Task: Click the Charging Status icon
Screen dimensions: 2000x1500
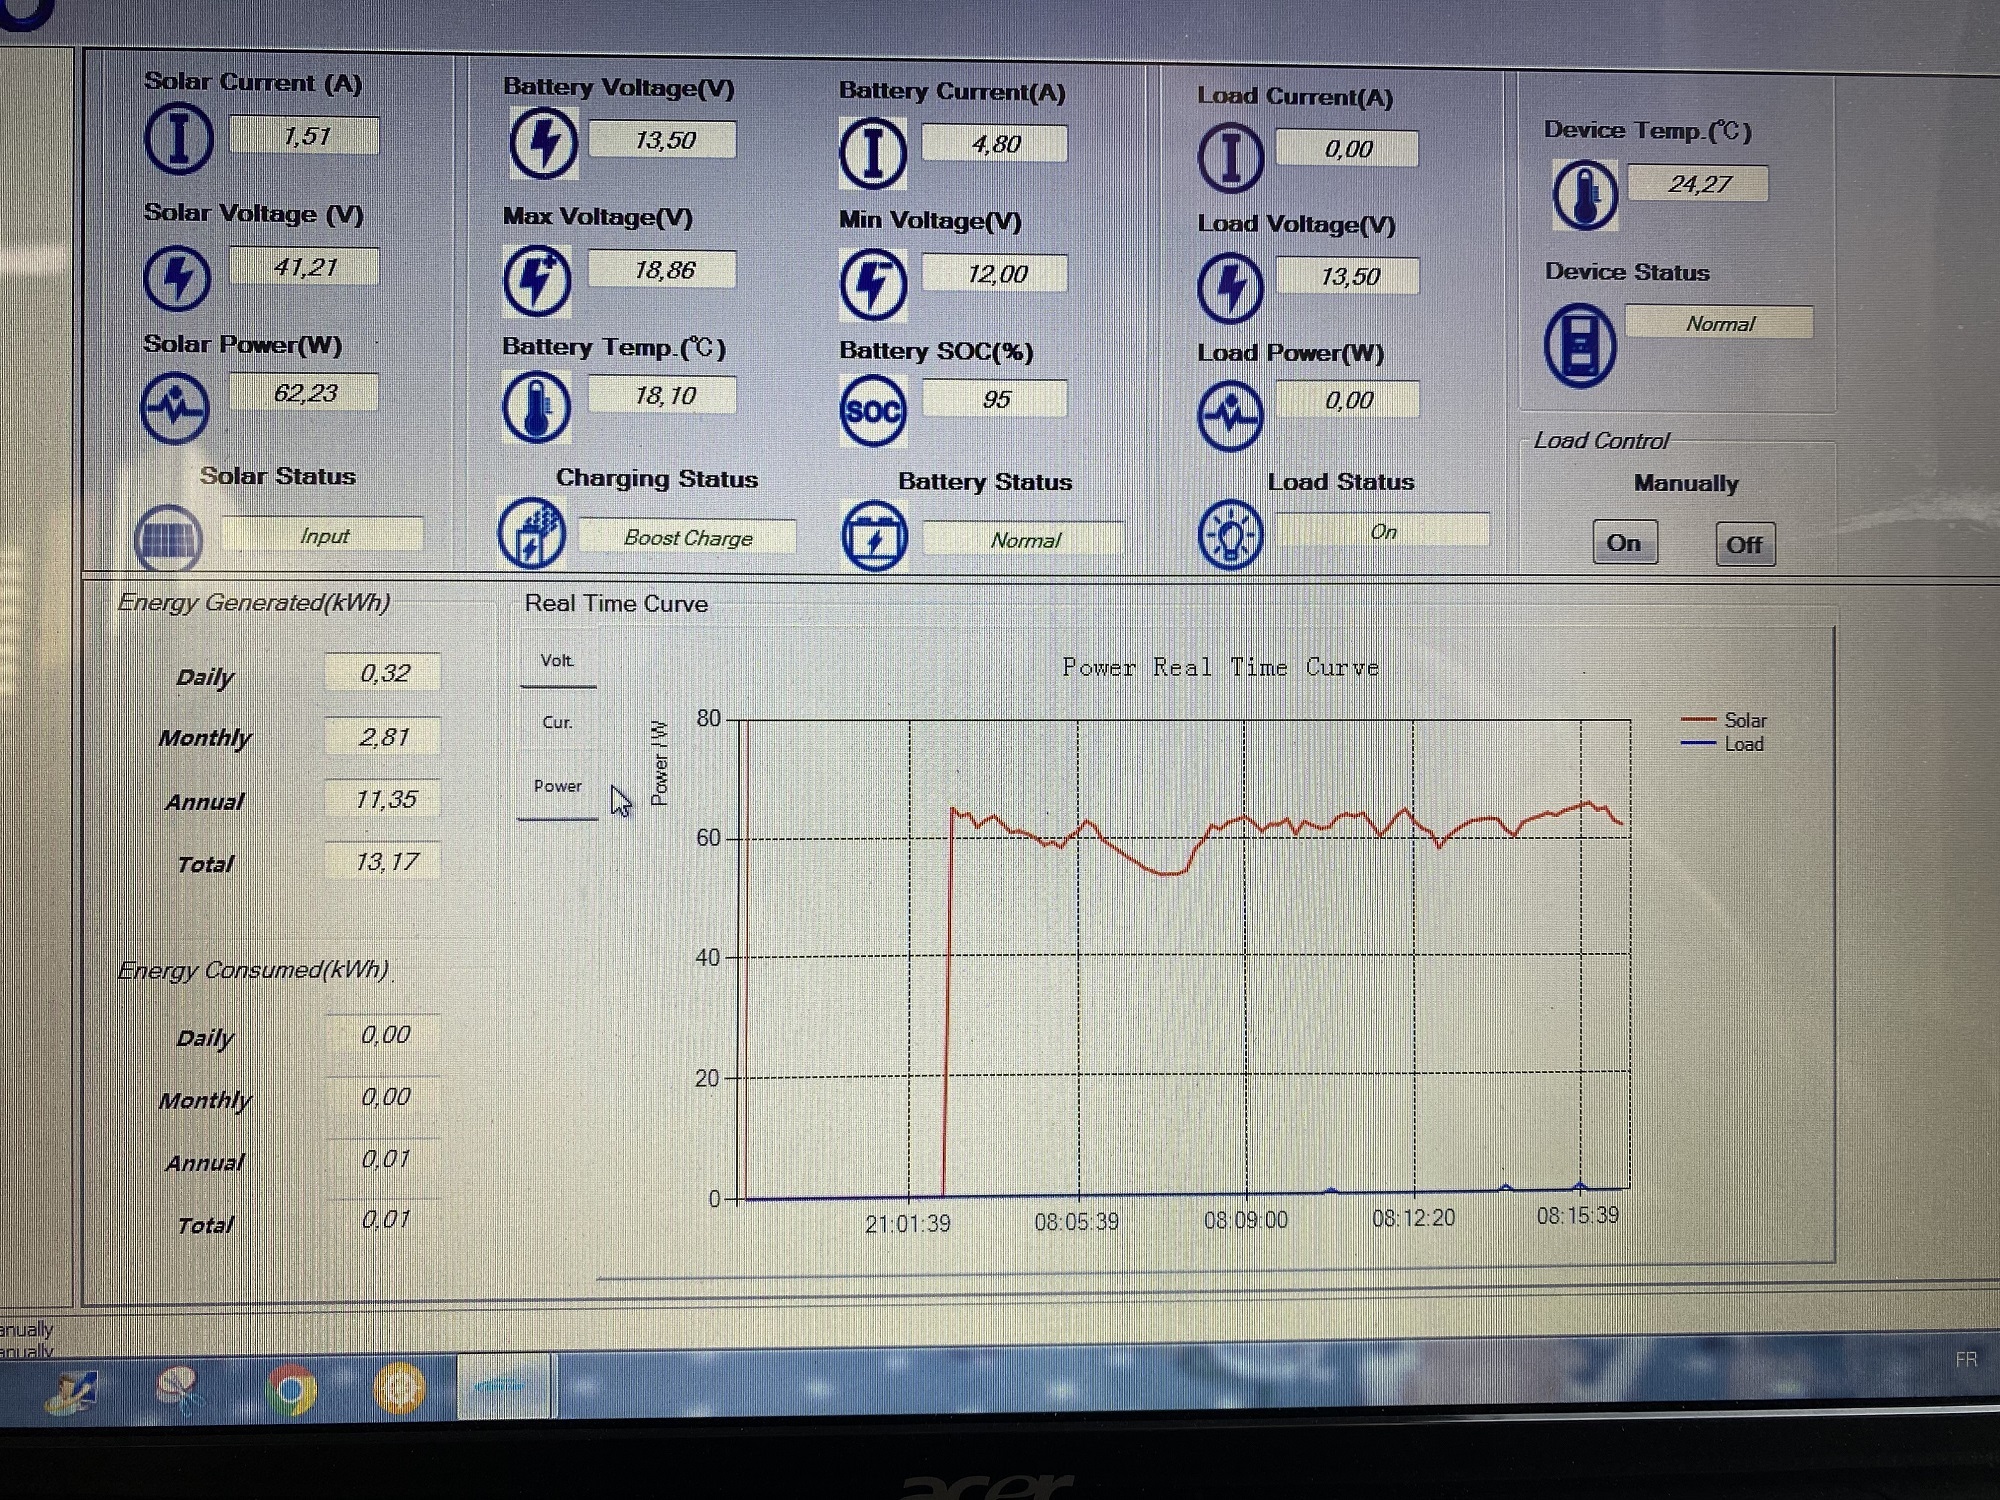Action: 532,534
